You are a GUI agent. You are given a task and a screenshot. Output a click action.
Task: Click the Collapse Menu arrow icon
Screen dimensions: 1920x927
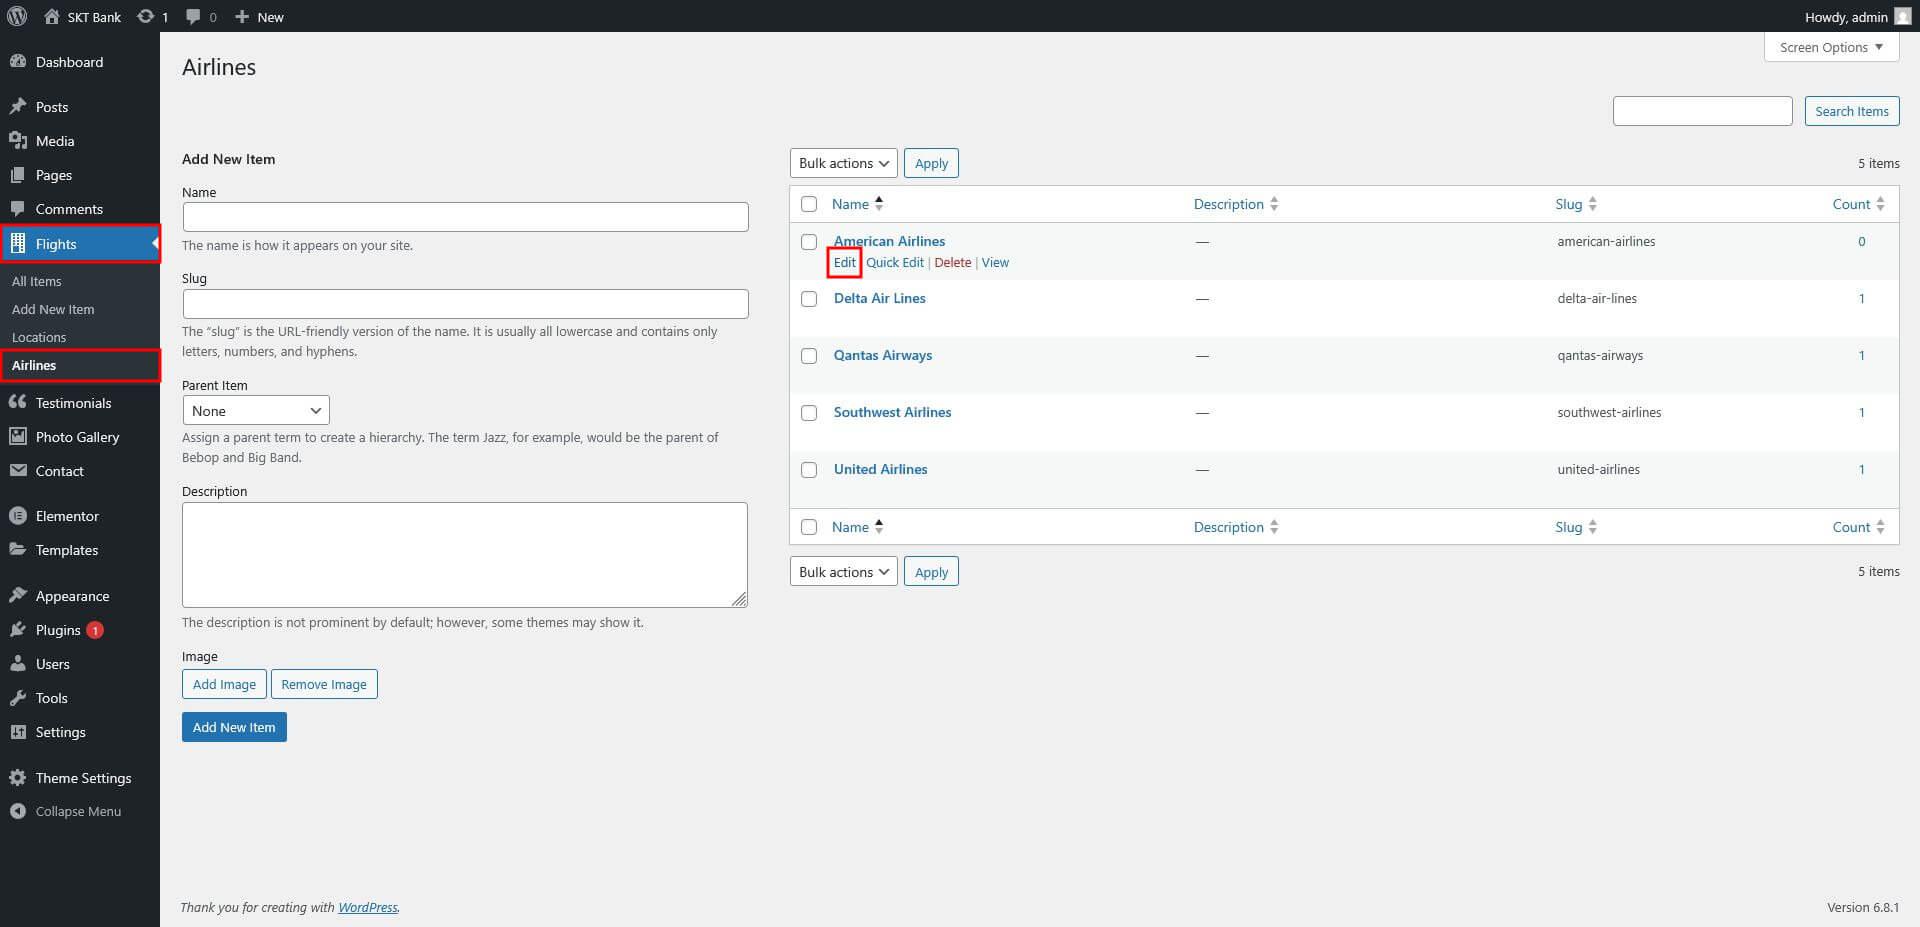(18, 811)
